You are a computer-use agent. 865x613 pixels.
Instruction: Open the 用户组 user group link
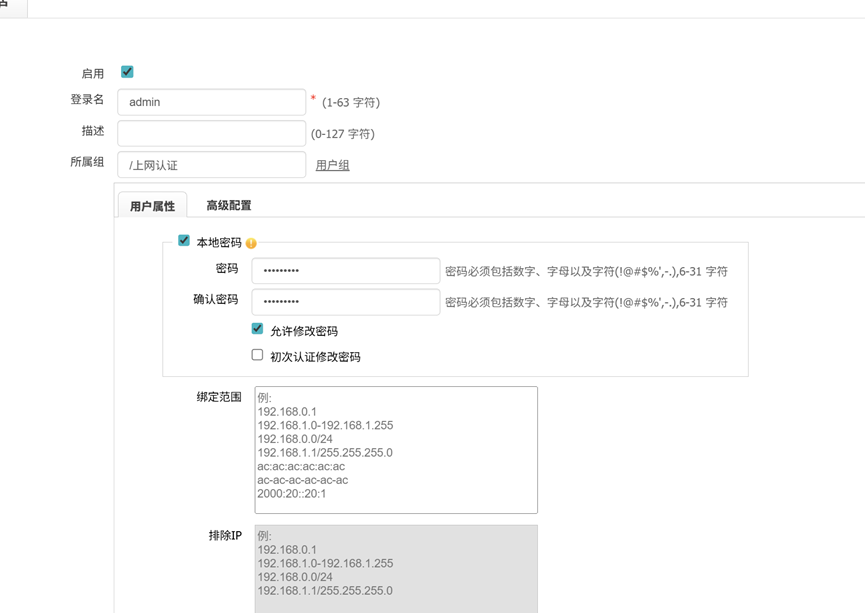(332, 165)
